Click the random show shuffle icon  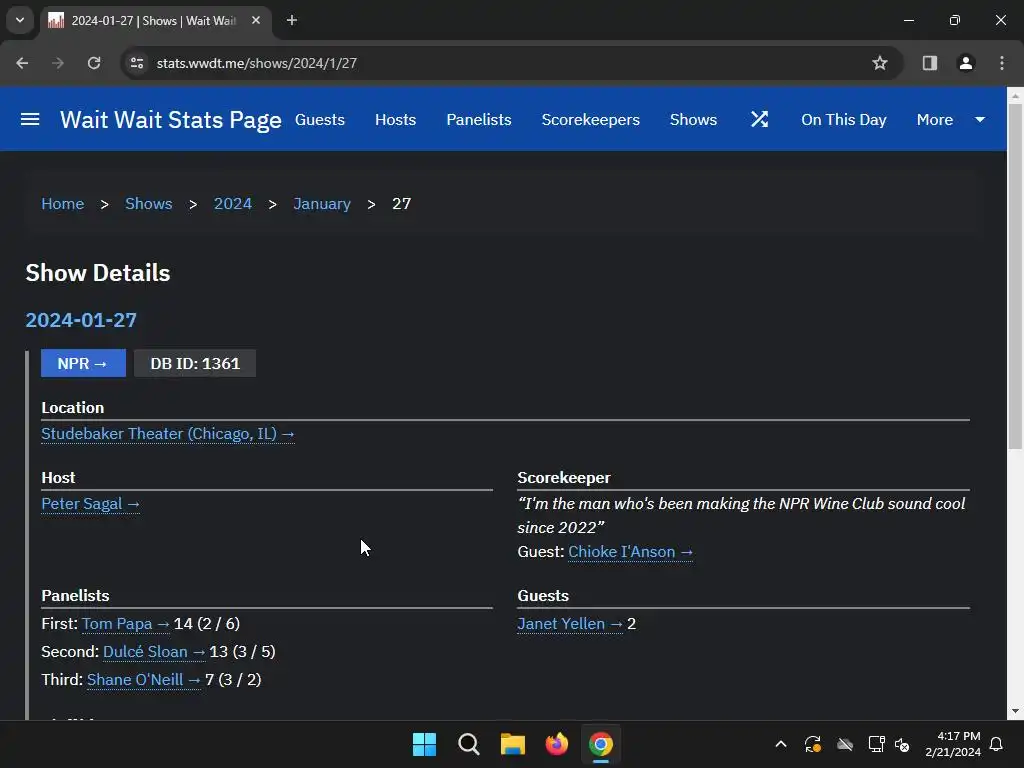(x=760, y=120)
